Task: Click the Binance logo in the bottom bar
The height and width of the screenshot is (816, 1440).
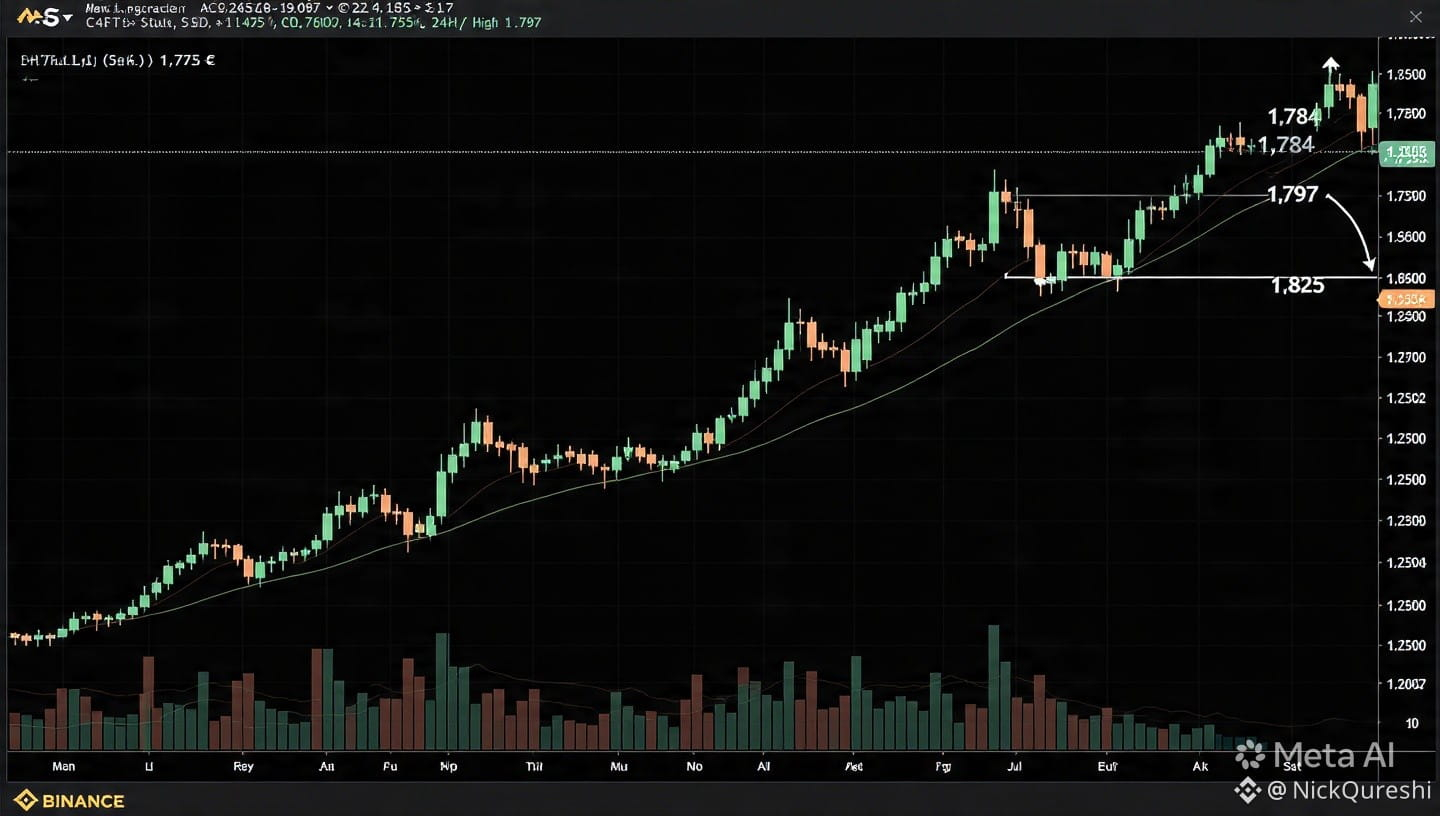Action: point(69,800)
